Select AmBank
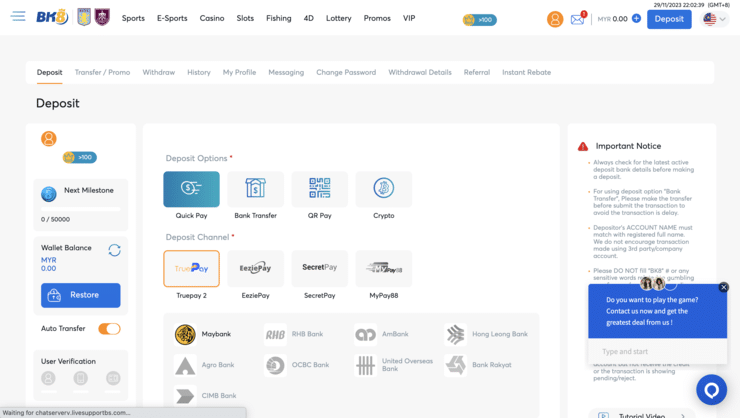Screen dimensions: 740x418 coord(381,334)
